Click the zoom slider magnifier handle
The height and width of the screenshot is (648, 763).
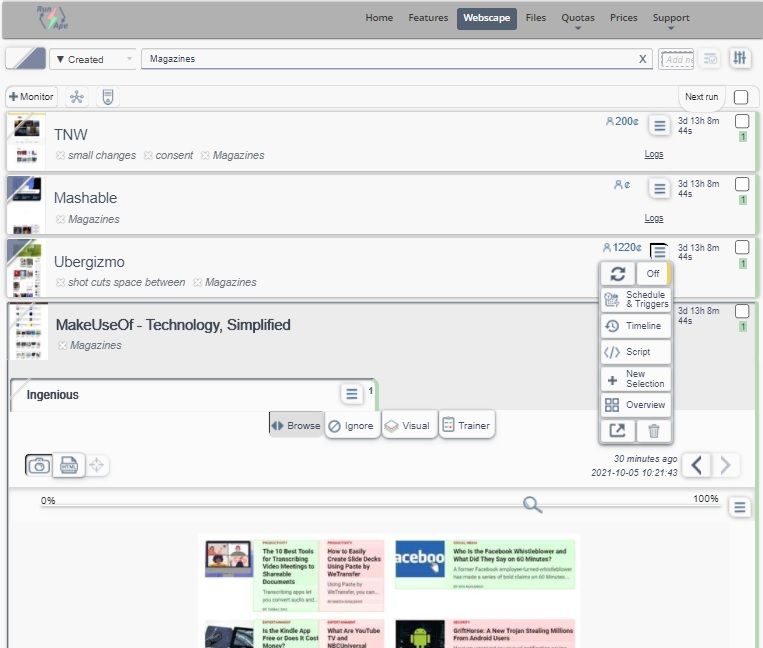(x=532, y=504)
